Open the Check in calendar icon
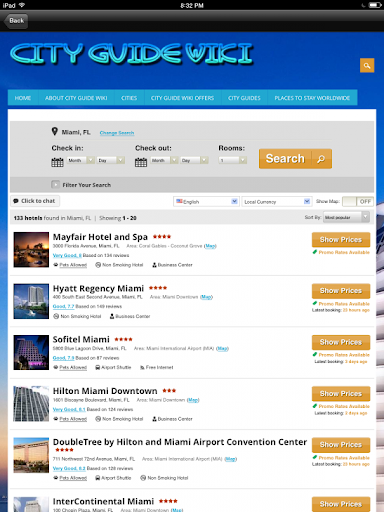The width and height of the screenshot is (384, 512). 57,162
